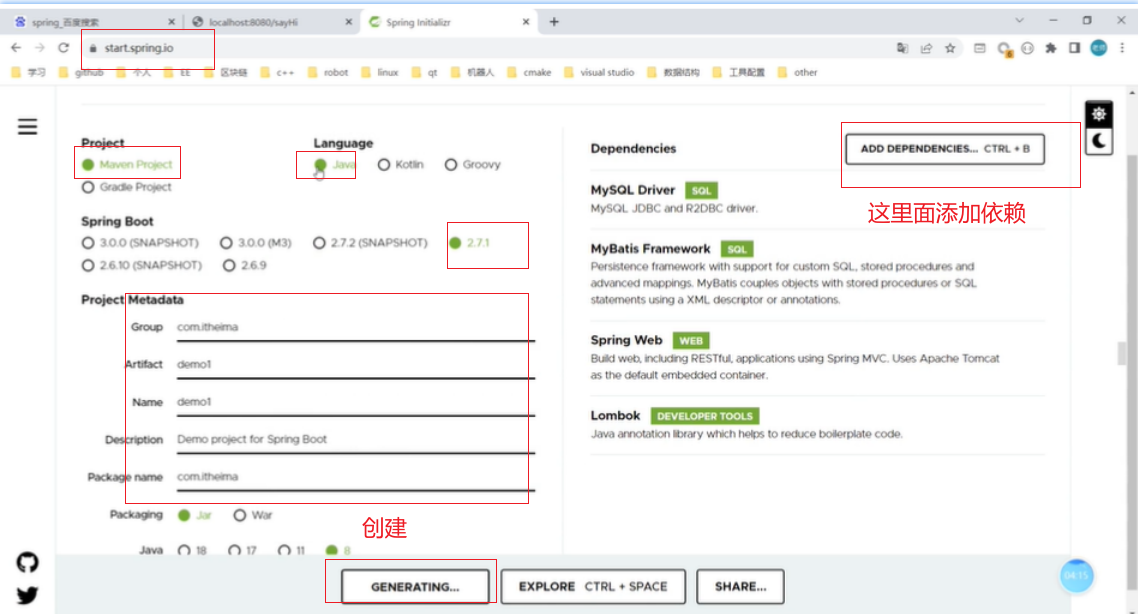Bookmark this page with the star icon
Screen dimensions: 1138x614
(950, 47)
